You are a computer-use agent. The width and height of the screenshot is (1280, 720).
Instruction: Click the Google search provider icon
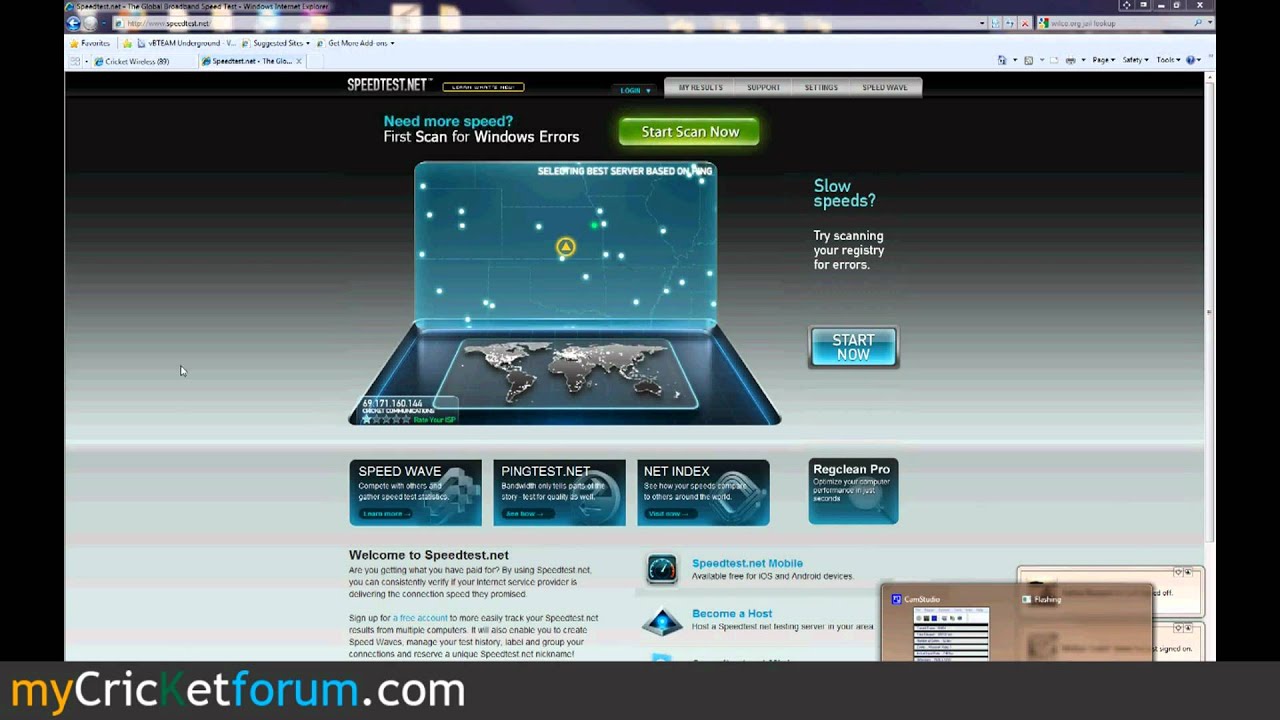[x=1044, y=23]
